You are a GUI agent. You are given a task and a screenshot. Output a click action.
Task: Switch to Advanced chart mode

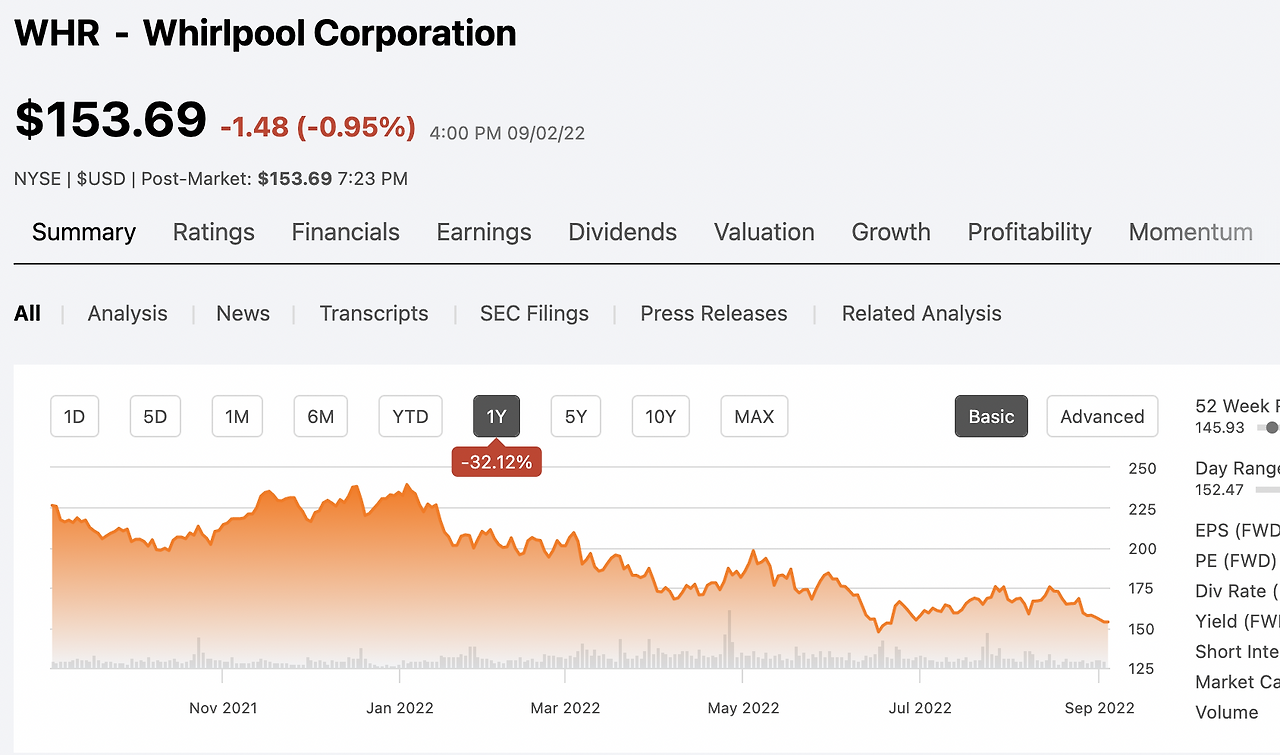[1102, 417]
